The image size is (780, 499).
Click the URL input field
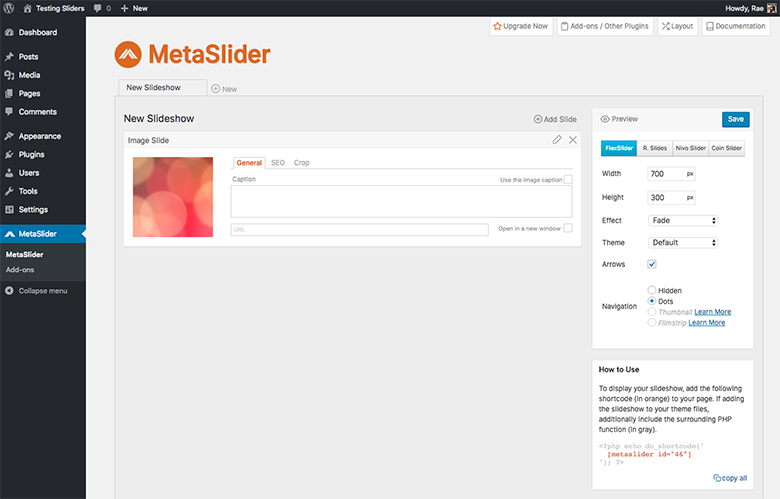(x=360, y=229)
